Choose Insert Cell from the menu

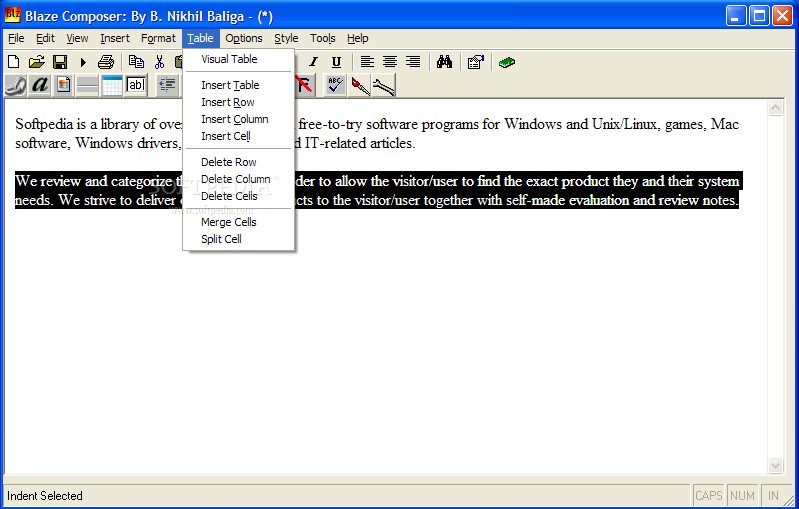pos(238,137)
